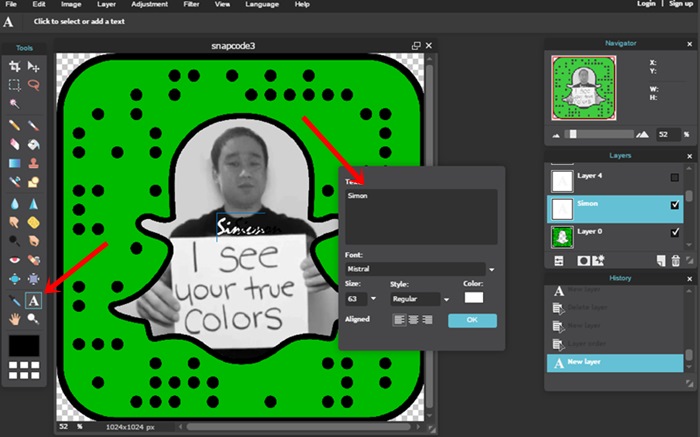Select the Eraser tool
Screen dimensions: 700x437
pos(15,144)
